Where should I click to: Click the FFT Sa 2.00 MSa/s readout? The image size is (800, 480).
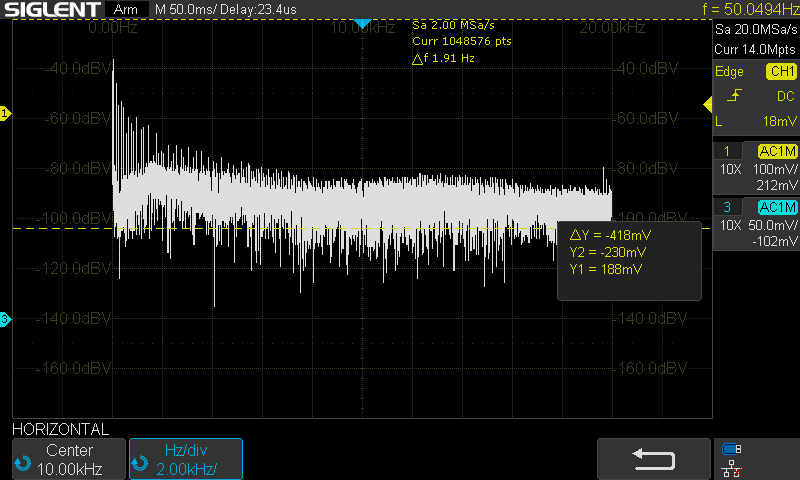[x=453, y=25]
